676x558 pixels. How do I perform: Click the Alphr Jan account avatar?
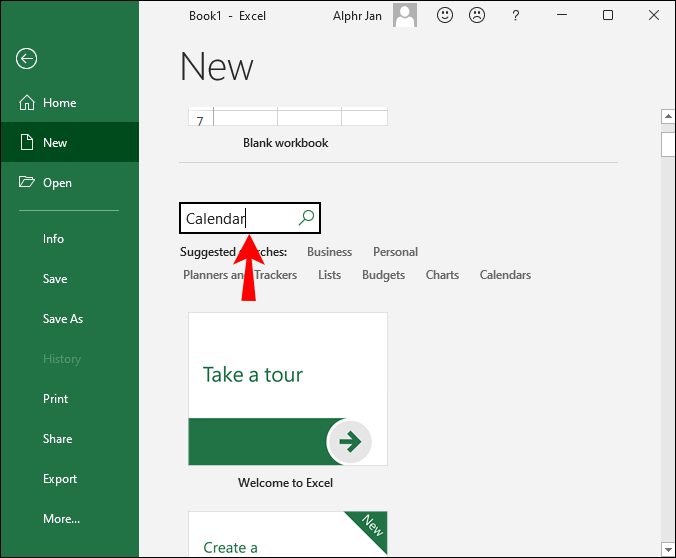point(404,16)
